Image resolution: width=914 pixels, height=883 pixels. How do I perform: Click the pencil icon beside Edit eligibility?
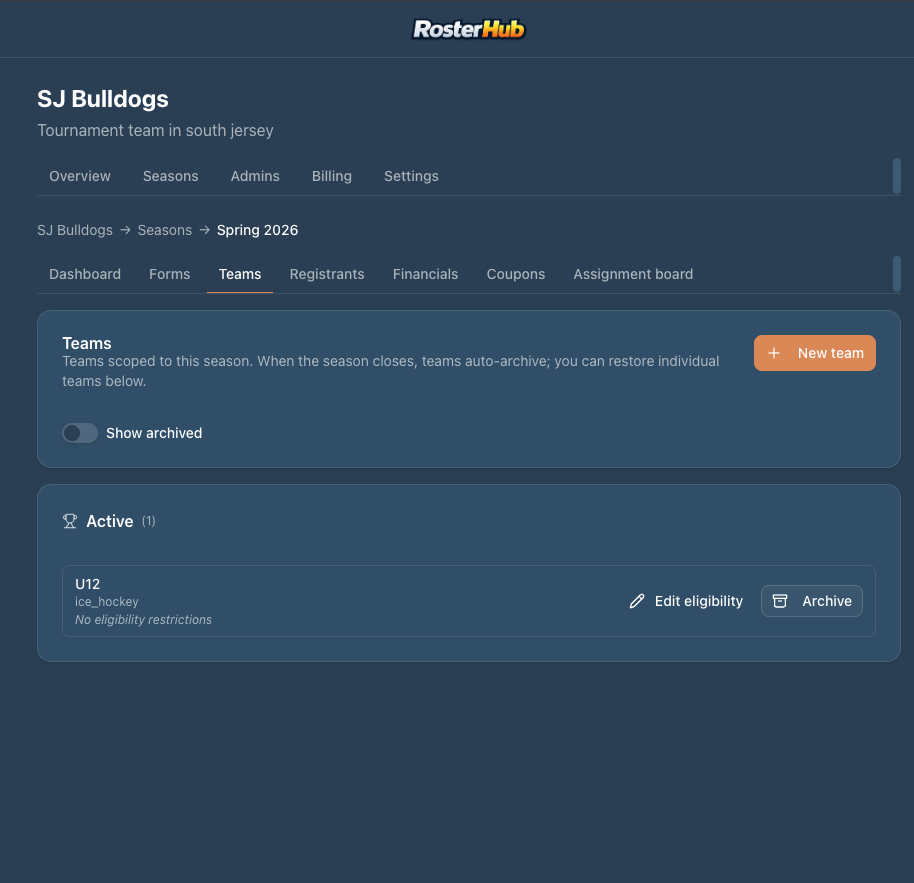[x=637, y=601]
